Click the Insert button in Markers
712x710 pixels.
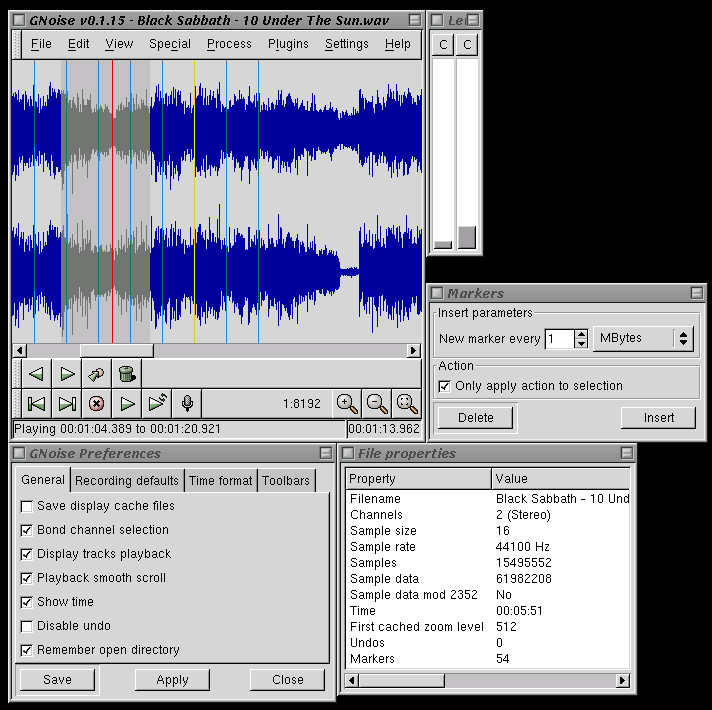pyautogui.click(x=658, y=418)
